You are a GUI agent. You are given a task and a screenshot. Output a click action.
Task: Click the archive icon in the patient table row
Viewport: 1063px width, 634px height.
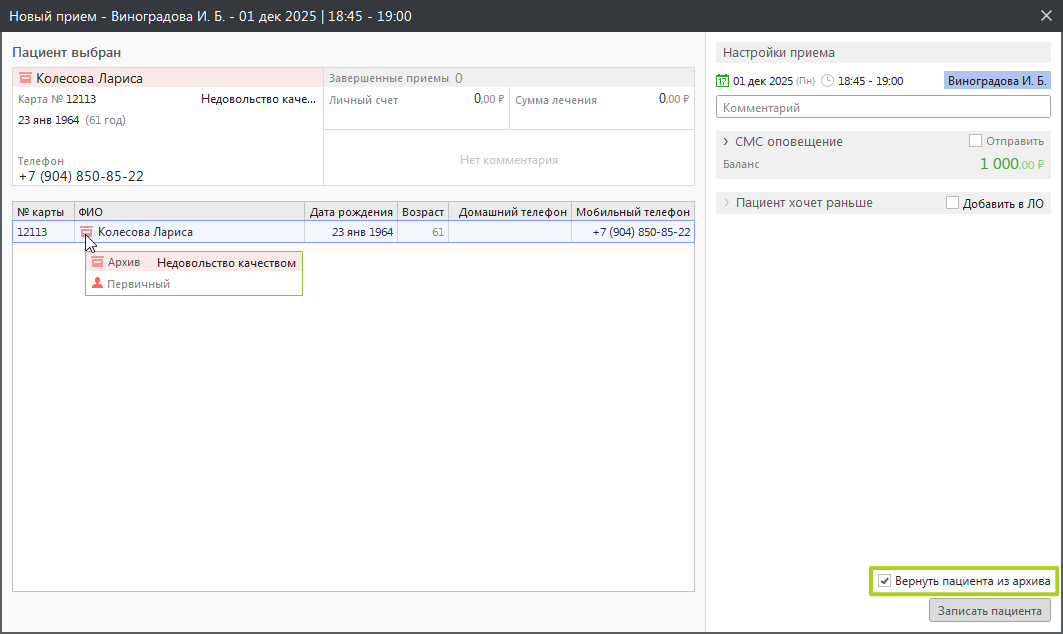[x=86, y=232]
